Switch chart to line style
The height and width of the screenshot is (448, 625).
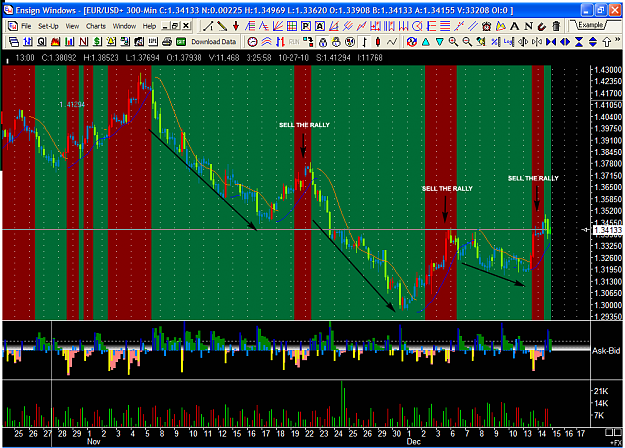[x=392, y=42]
